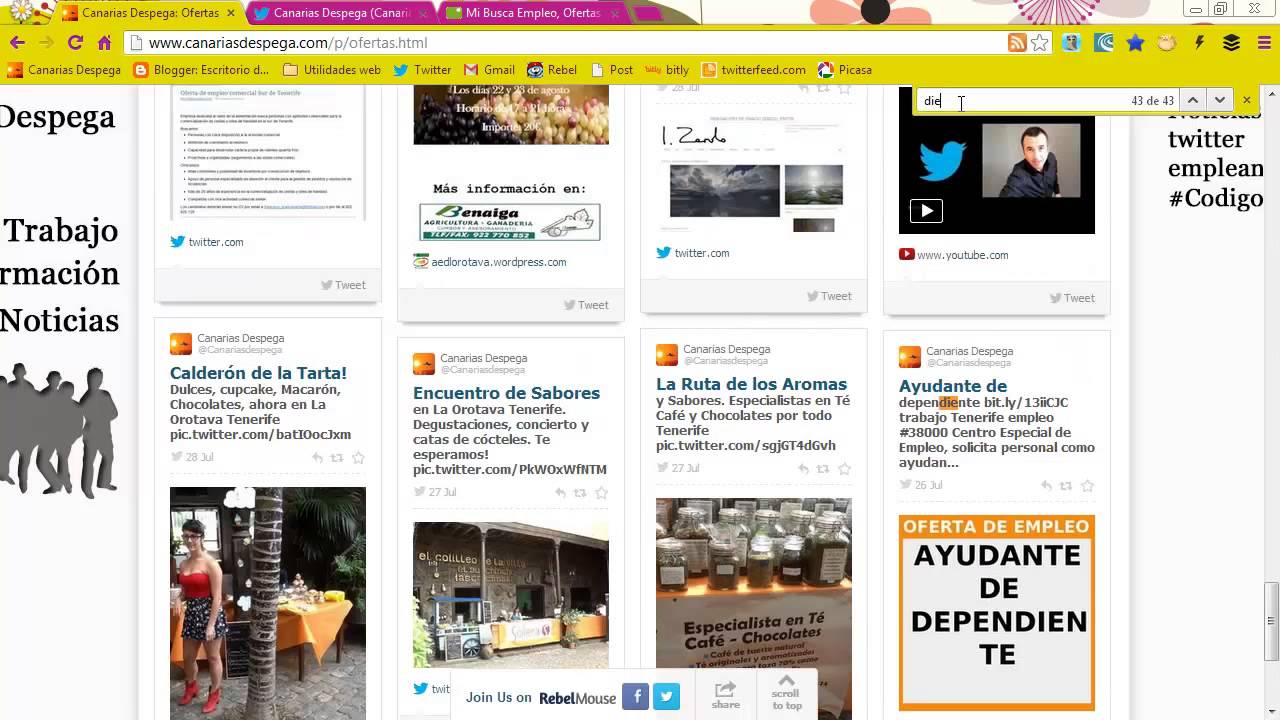Open the bitly bookmark
Screen dimensions: 1280x720
(667, 70)
